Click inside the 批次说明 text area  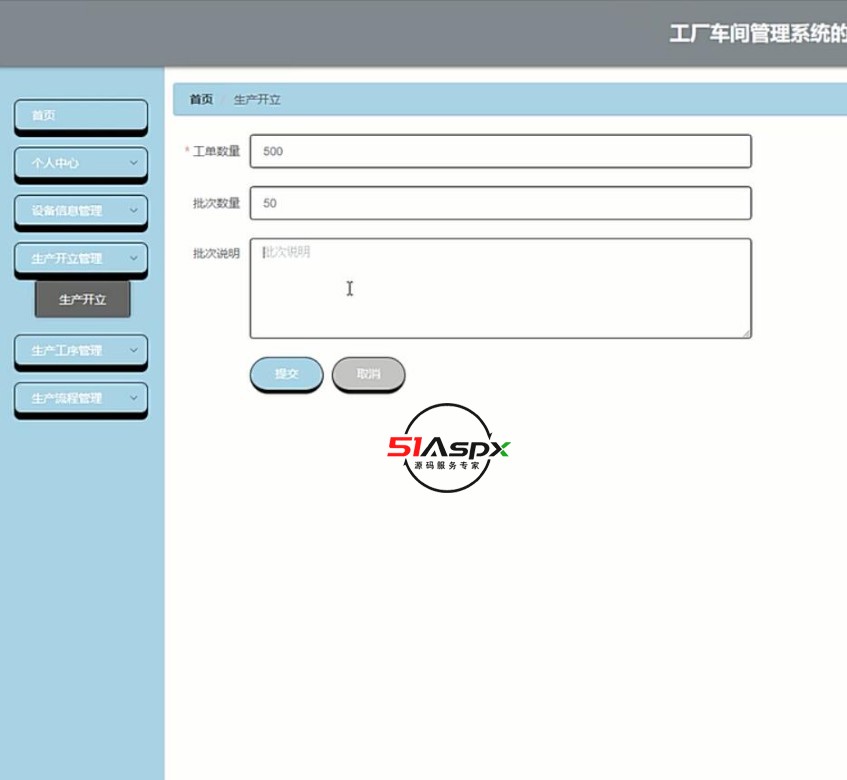pyautogui.click(x=500, y=288)
